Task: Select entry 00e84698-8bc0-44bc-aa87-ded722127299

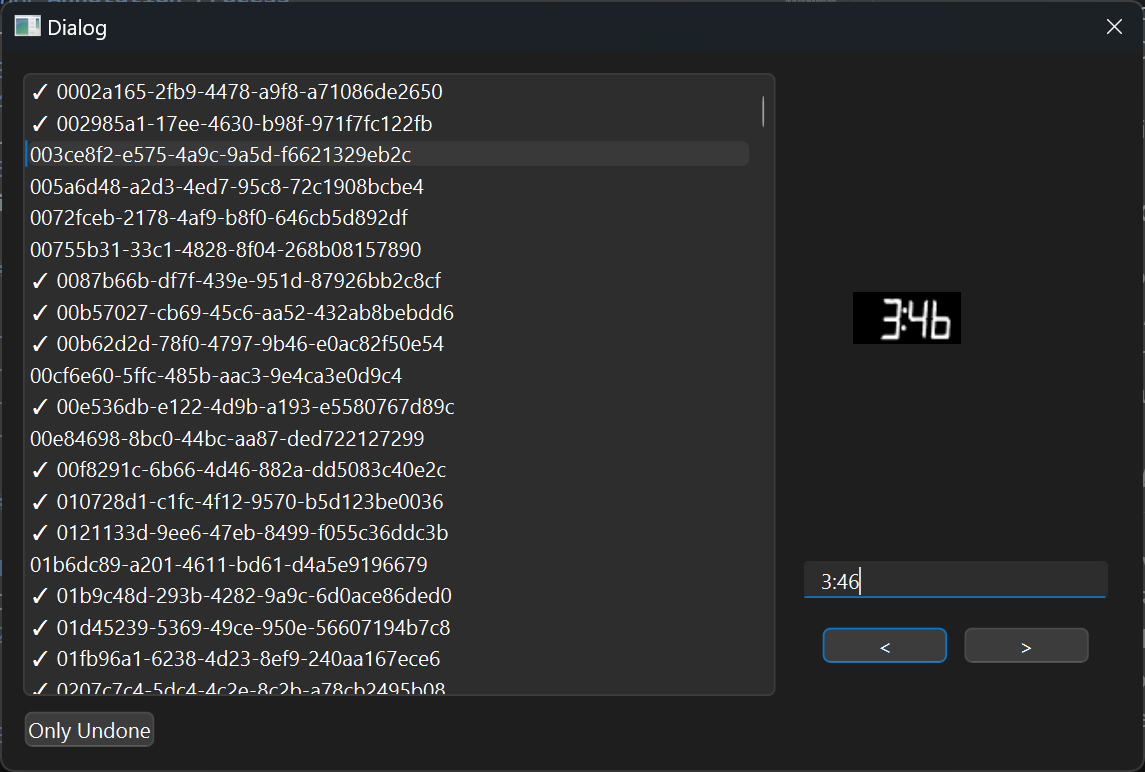Action: [388, 438]
